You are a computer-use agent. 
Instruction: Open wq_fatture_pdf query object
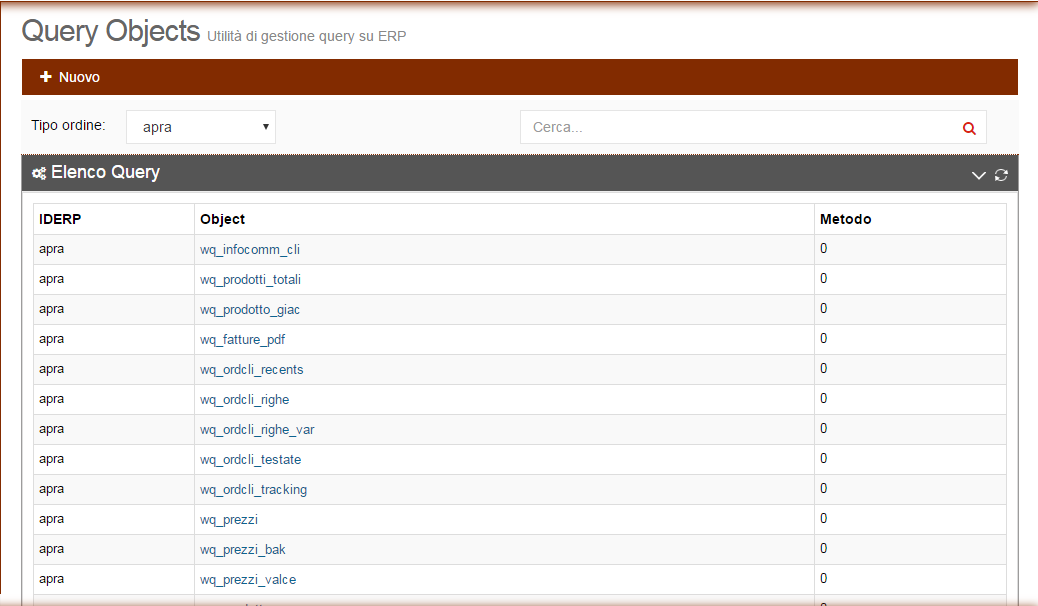[x=242, y=339]
